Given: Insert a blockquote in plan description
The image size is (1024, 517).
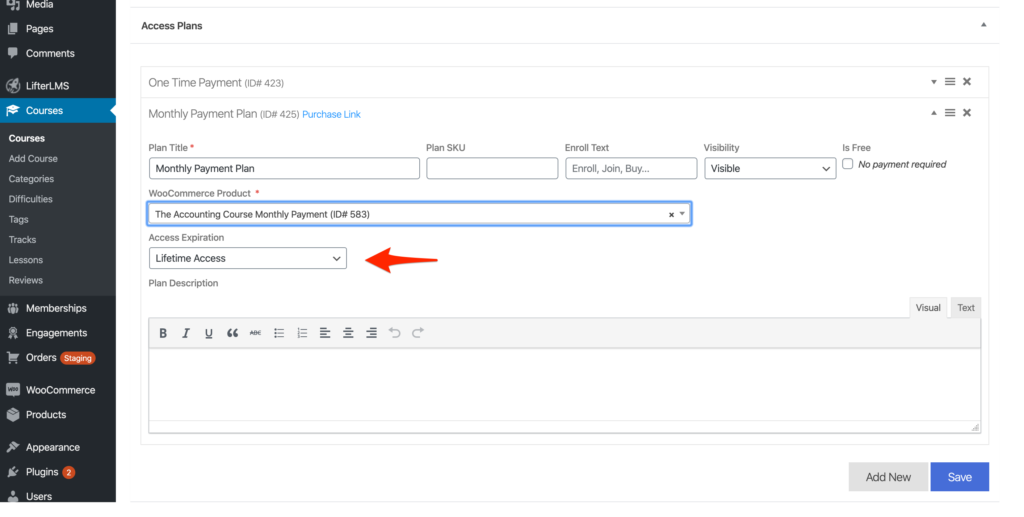Looking at the screenshot, I should [232, 333].
